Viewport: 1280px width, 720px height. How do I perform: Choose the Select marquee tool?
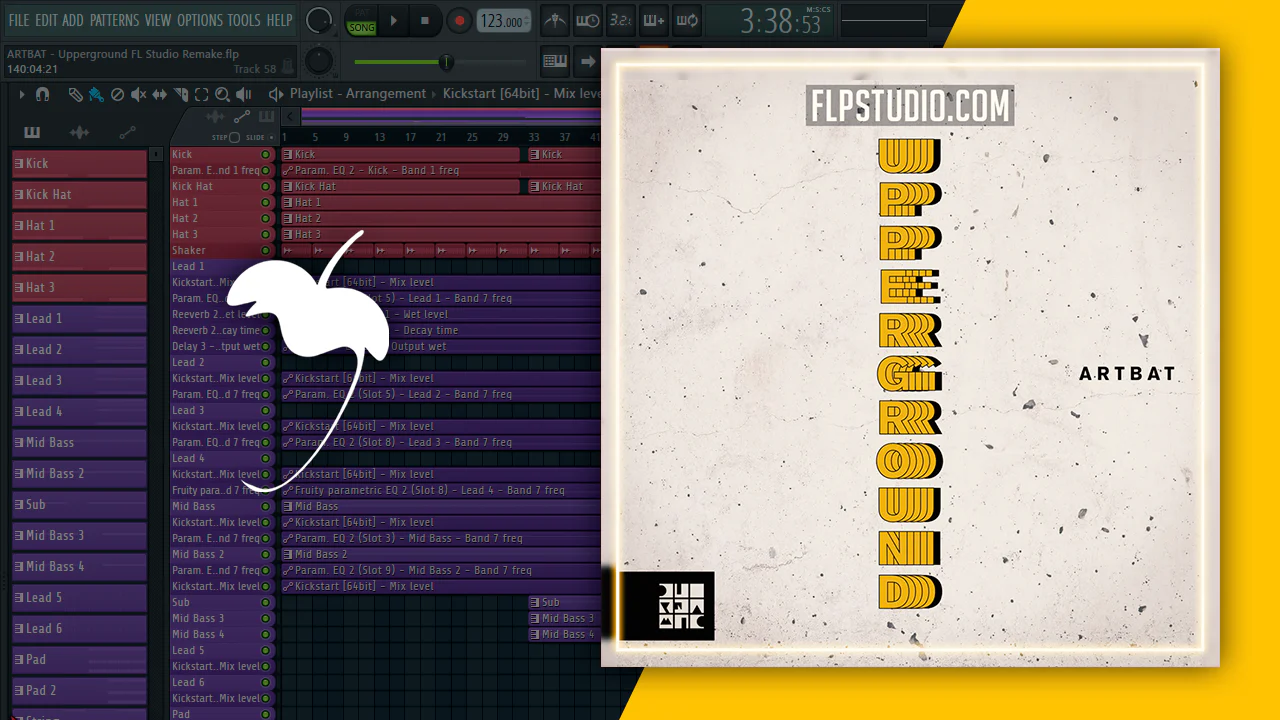pos(201,94)
